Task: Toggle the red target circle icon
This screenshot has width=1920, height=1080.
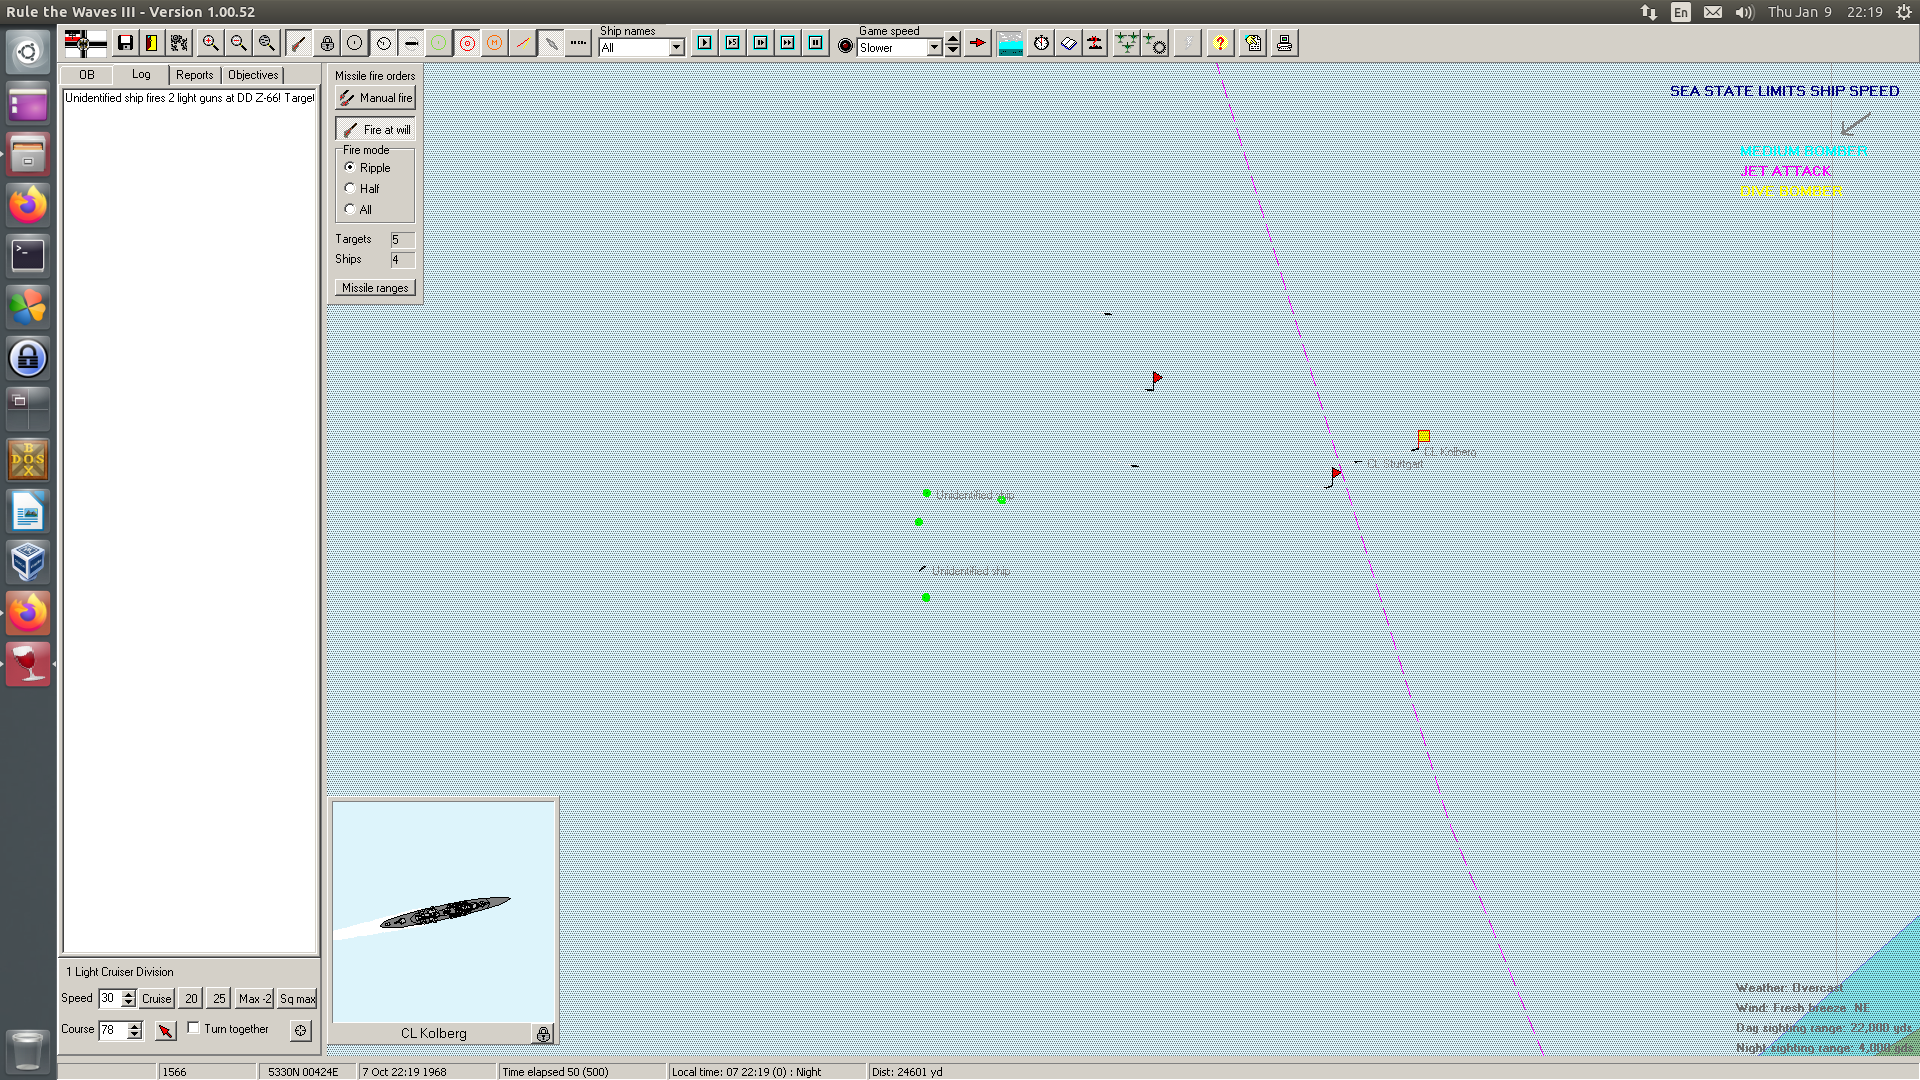Action: 467,43
